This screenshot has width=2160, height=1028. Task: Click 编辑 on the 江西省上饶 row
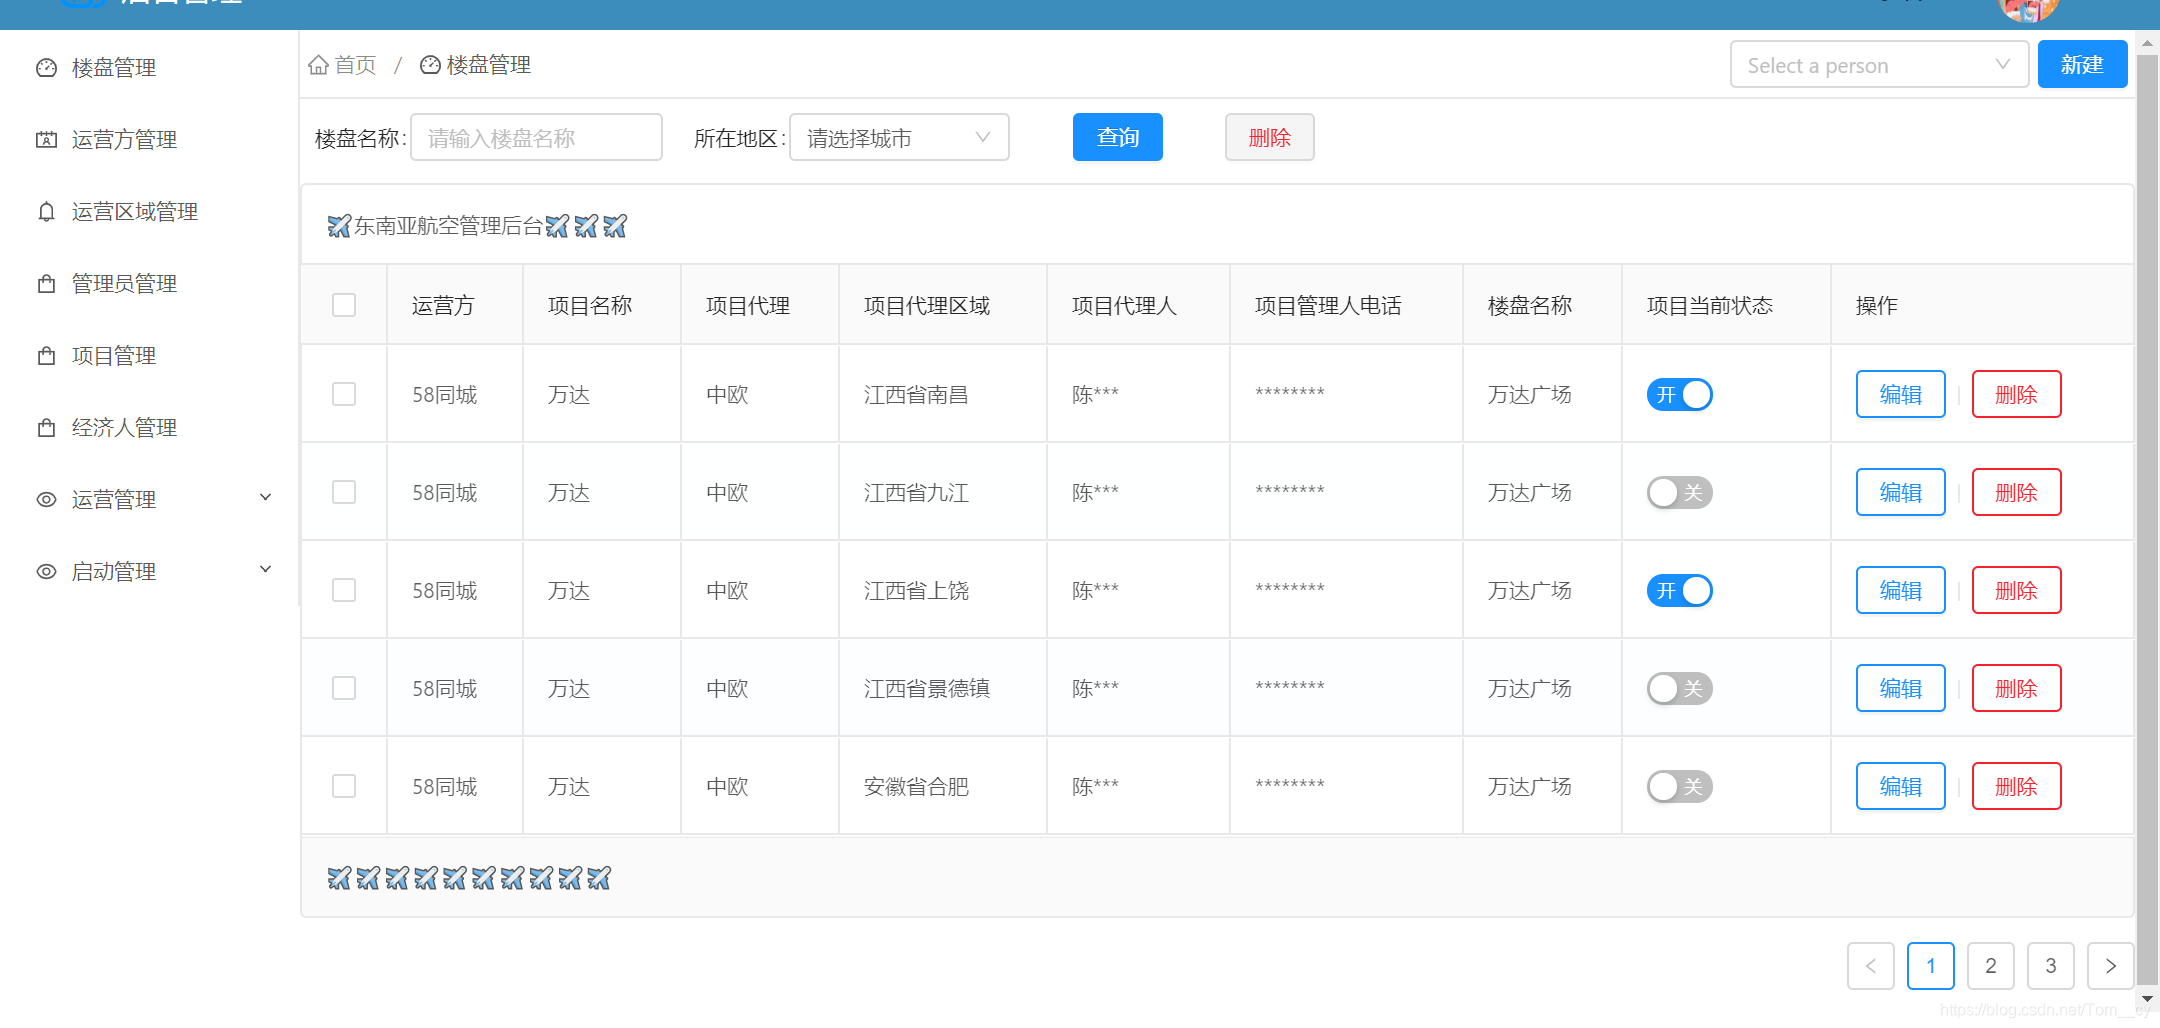pyautogui.click(x=1899, y=590)
